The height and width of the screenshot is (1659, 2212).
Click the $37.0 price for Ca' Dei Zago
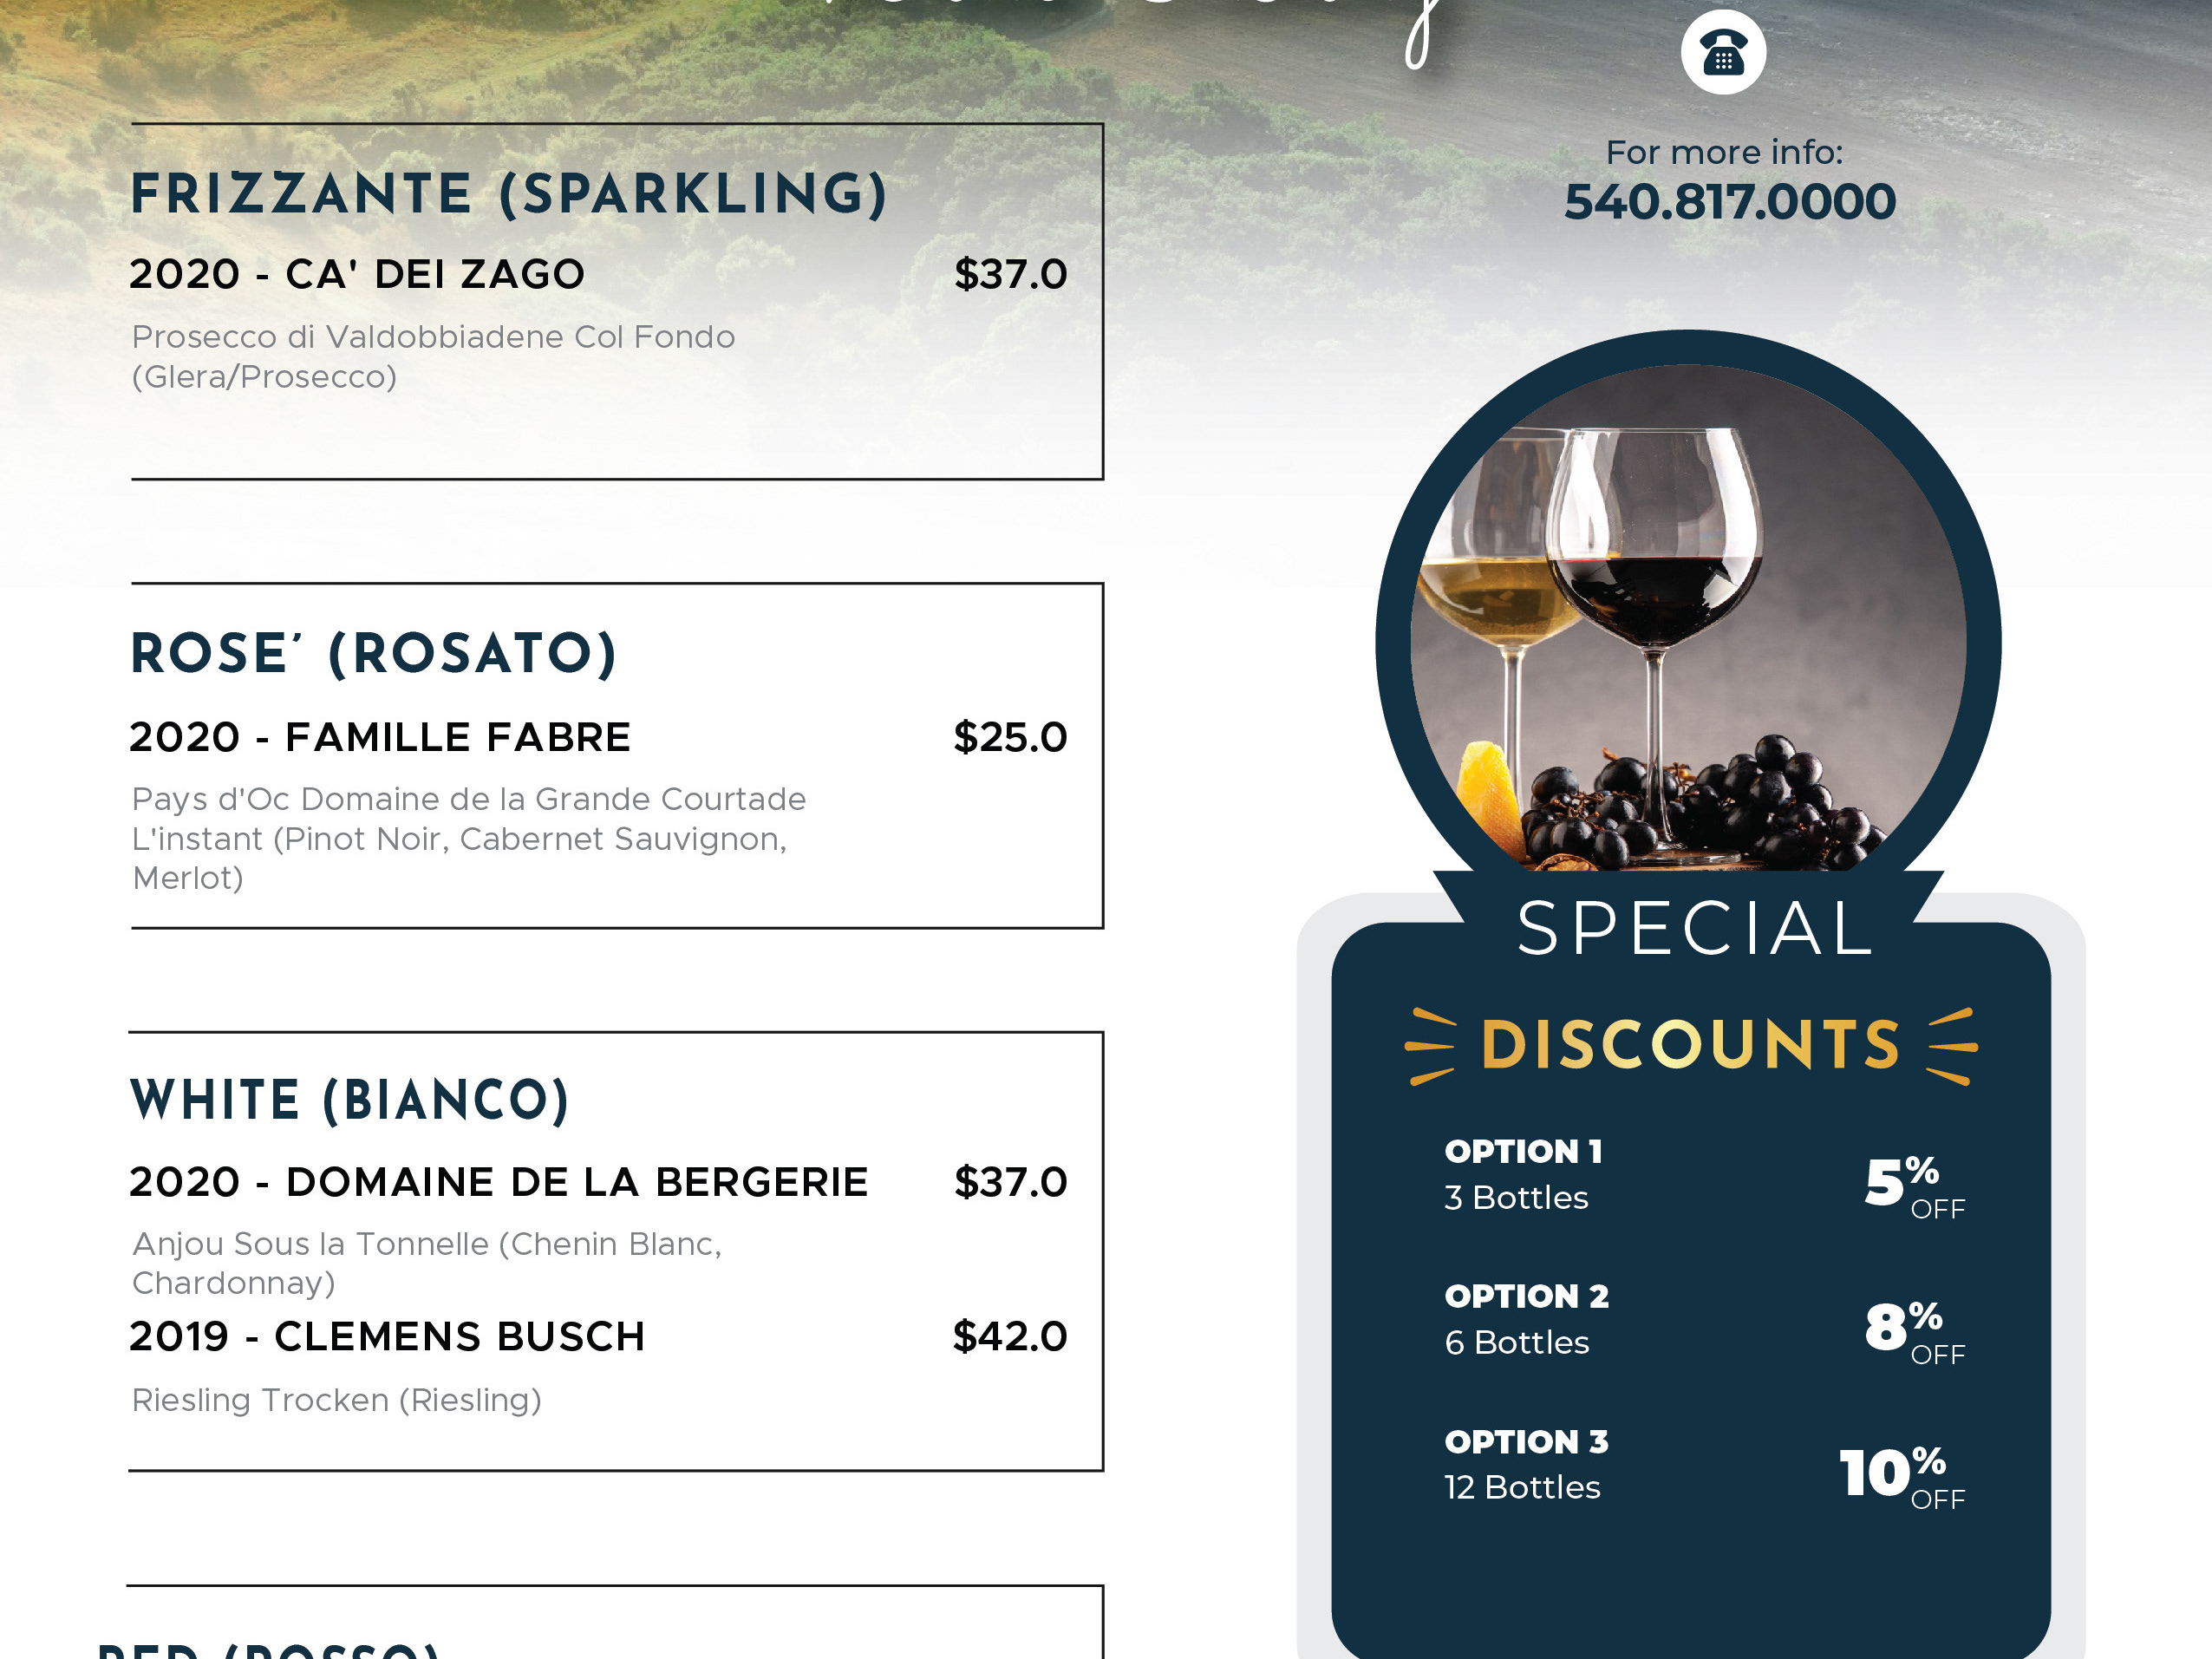click(1011, 274)
